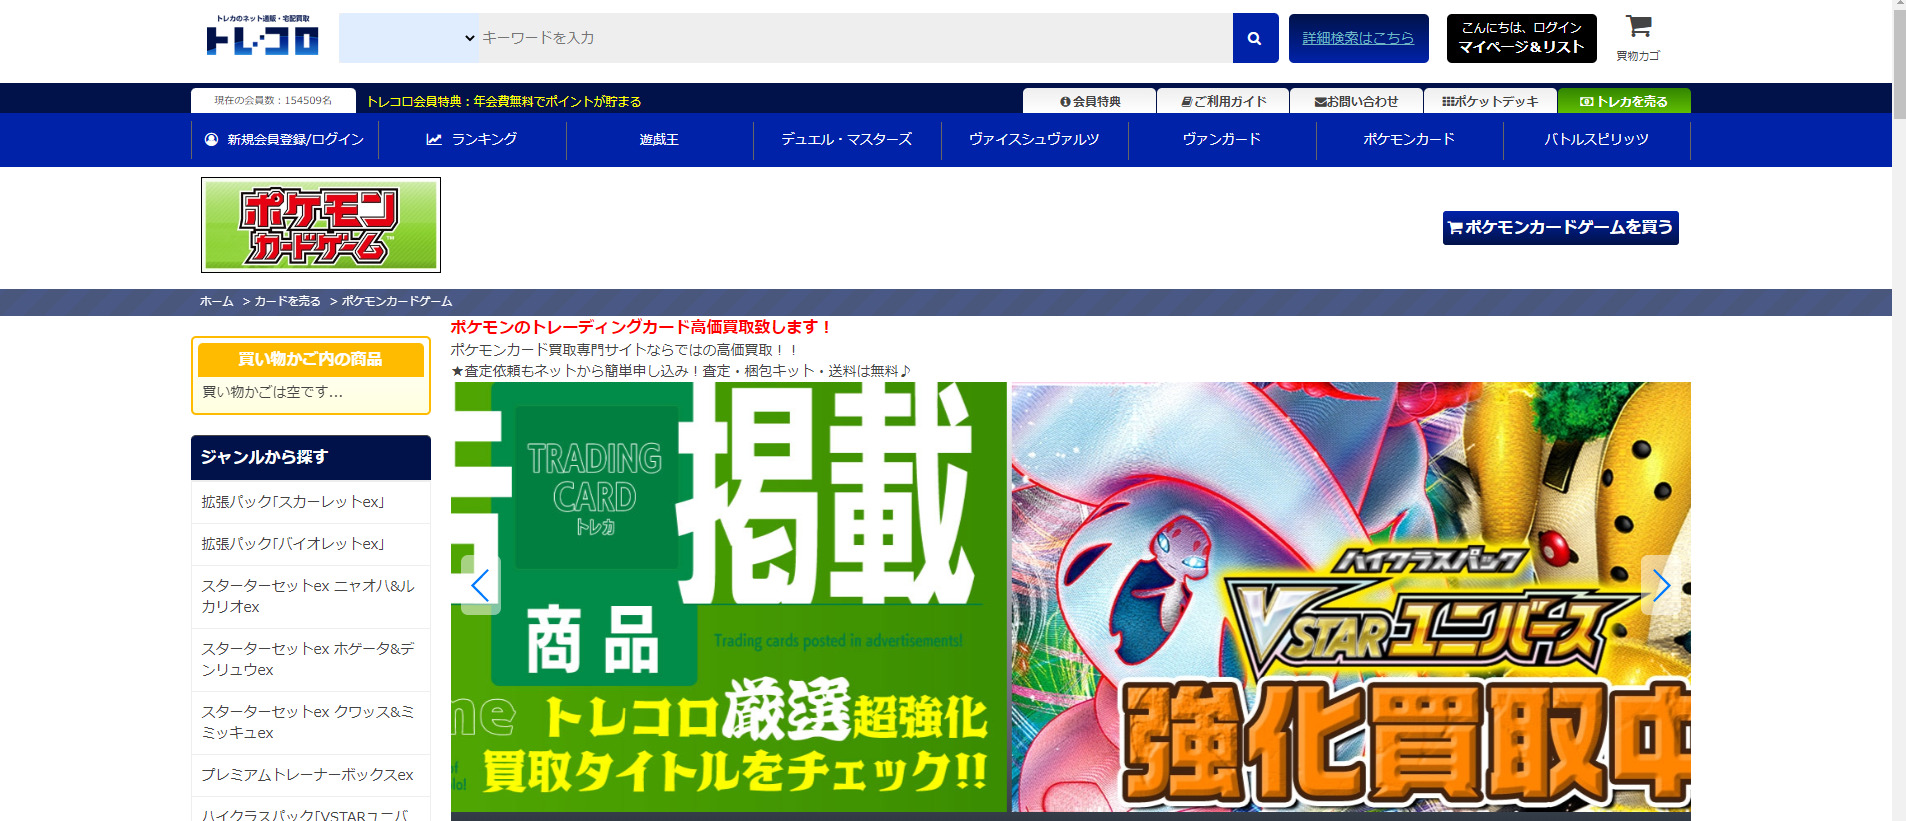
Task: Click the 現在の会員数 counter box
Action: click(x=273, y=101)
